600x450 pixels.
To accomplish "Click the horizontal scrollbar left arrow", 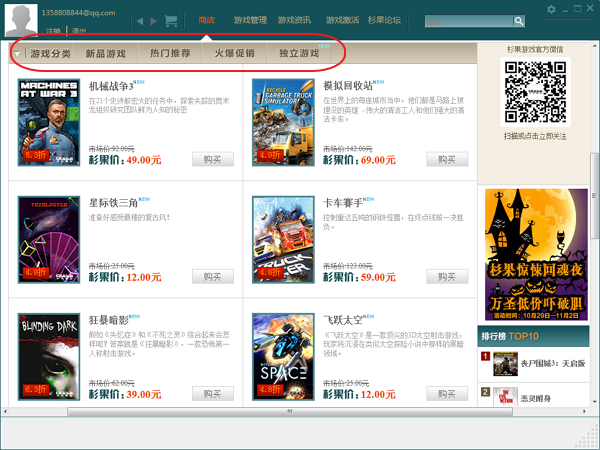I will tap(5, 411).
